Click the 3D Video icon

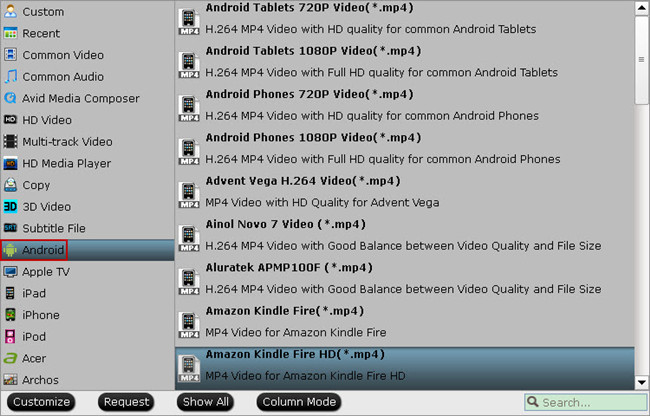[10, 206]
